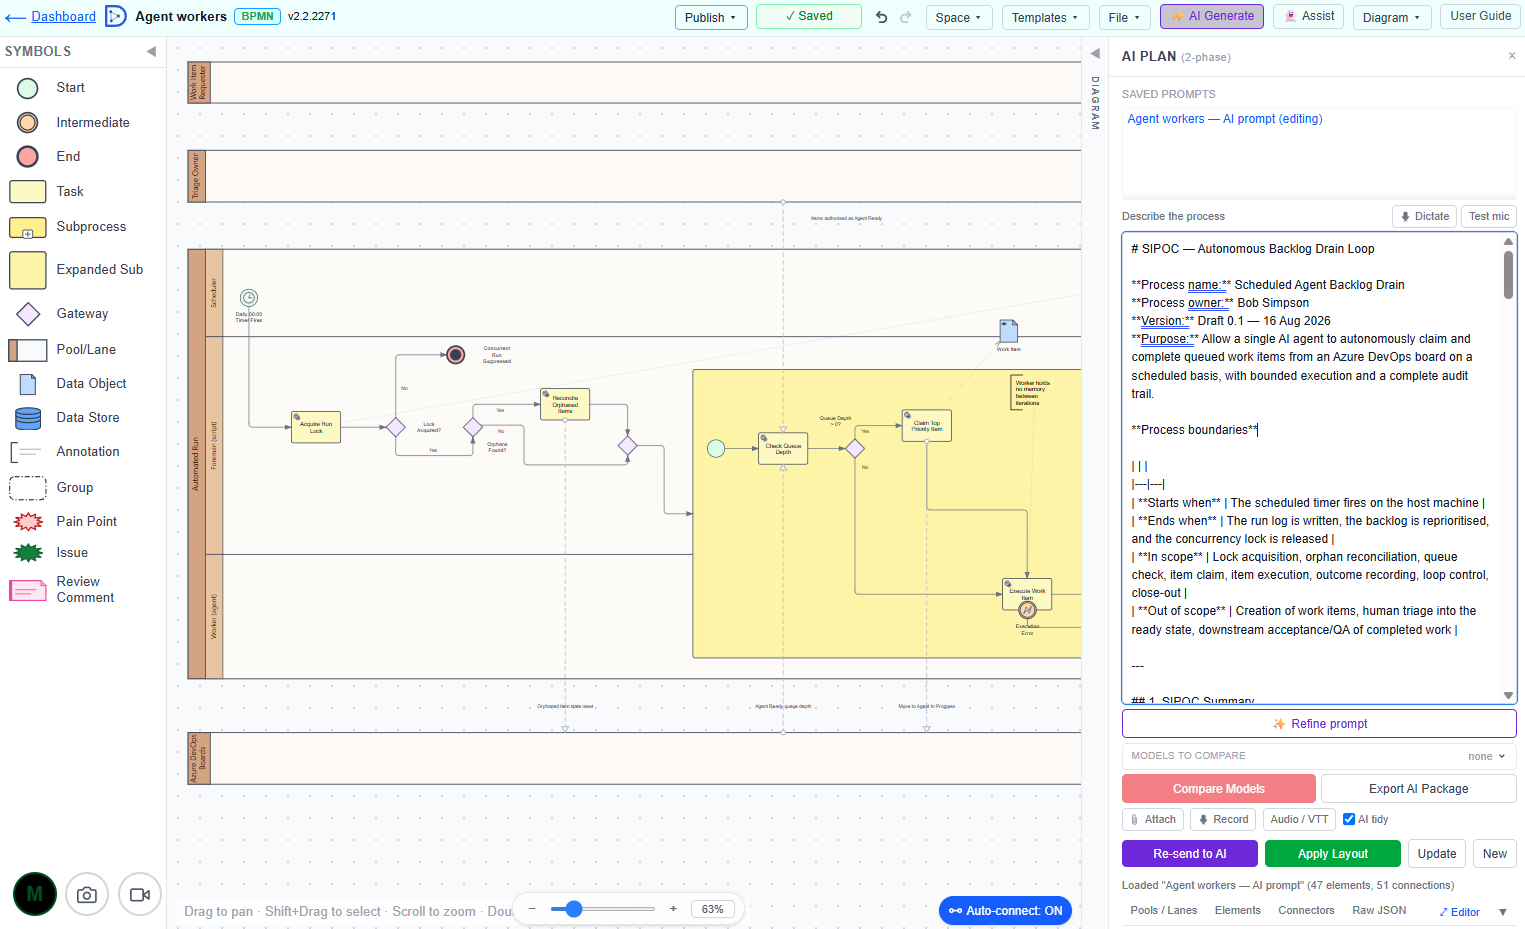Select the End event symbol
The image size is (1525, 929).
tap(28, 156)
